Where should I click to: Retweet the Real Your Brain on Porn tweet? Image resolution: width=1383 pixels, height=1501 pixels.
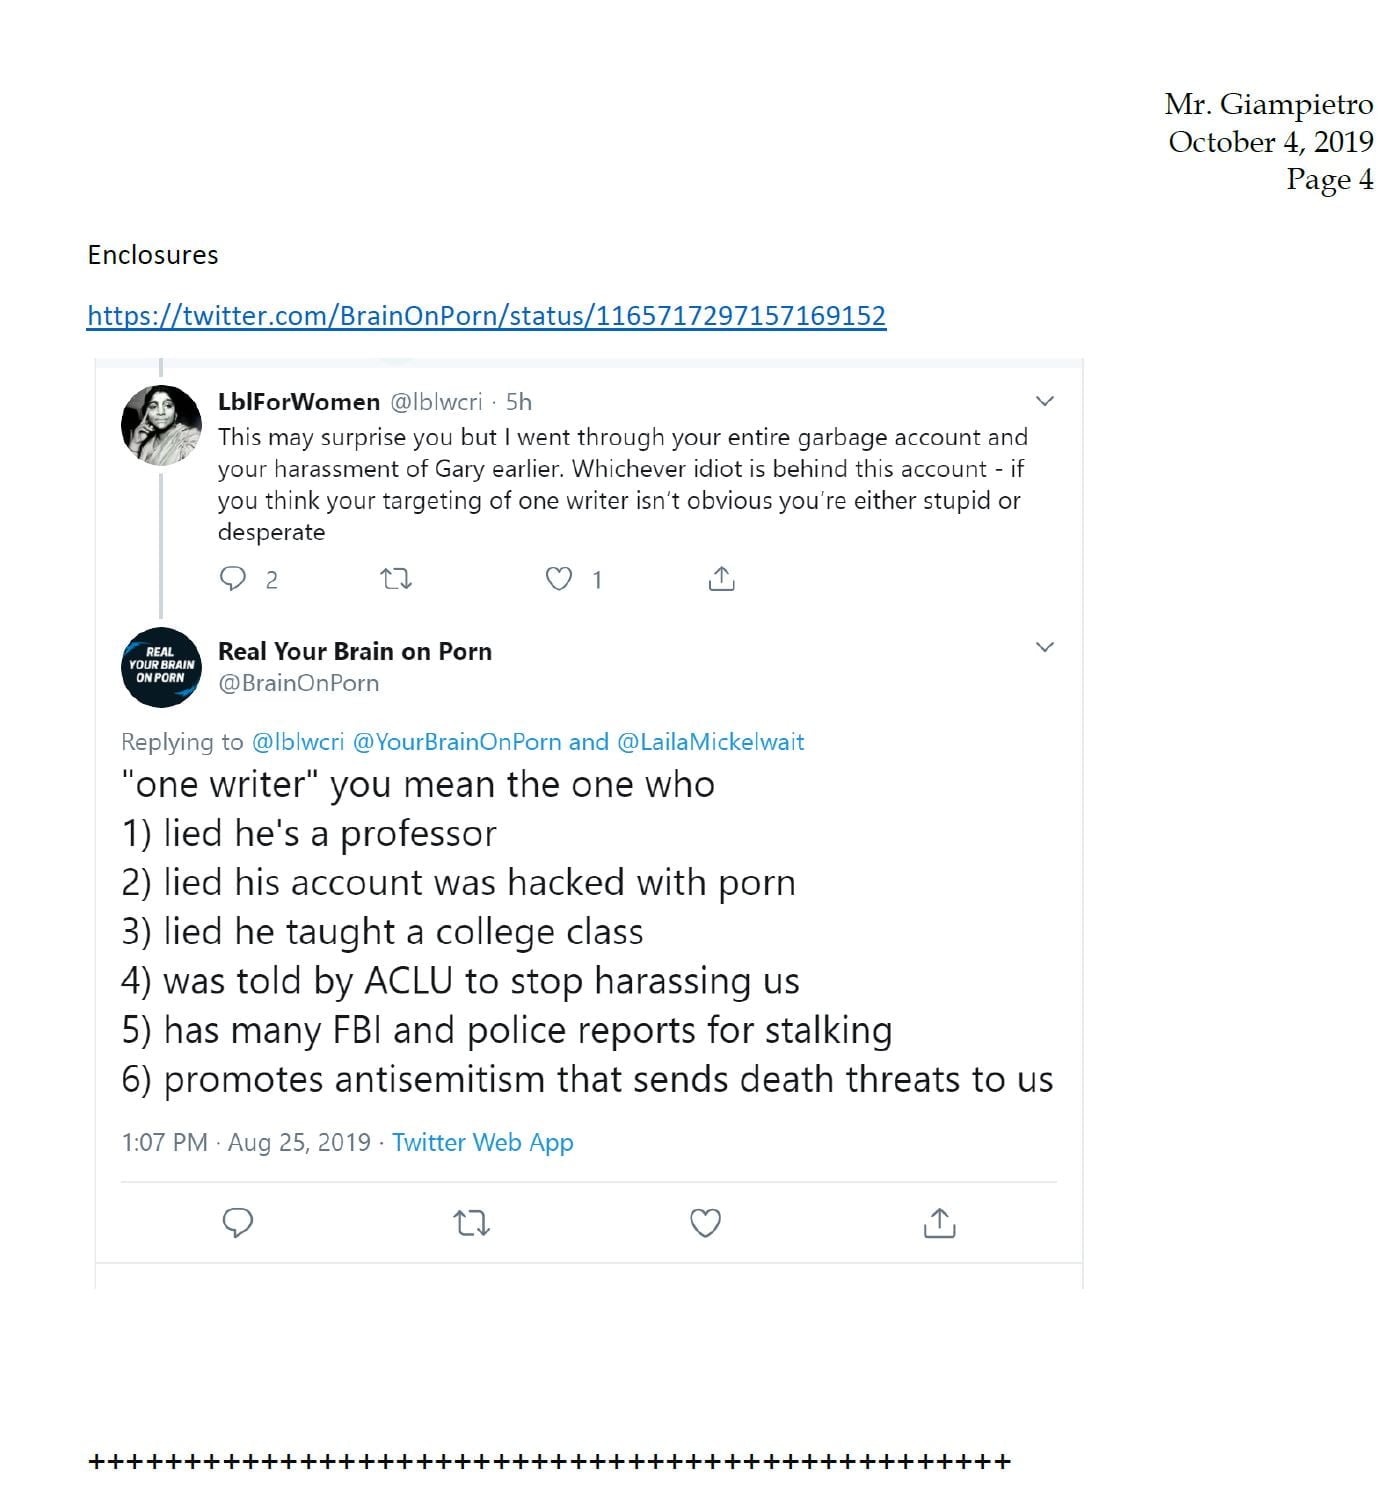click(471, 1222)
